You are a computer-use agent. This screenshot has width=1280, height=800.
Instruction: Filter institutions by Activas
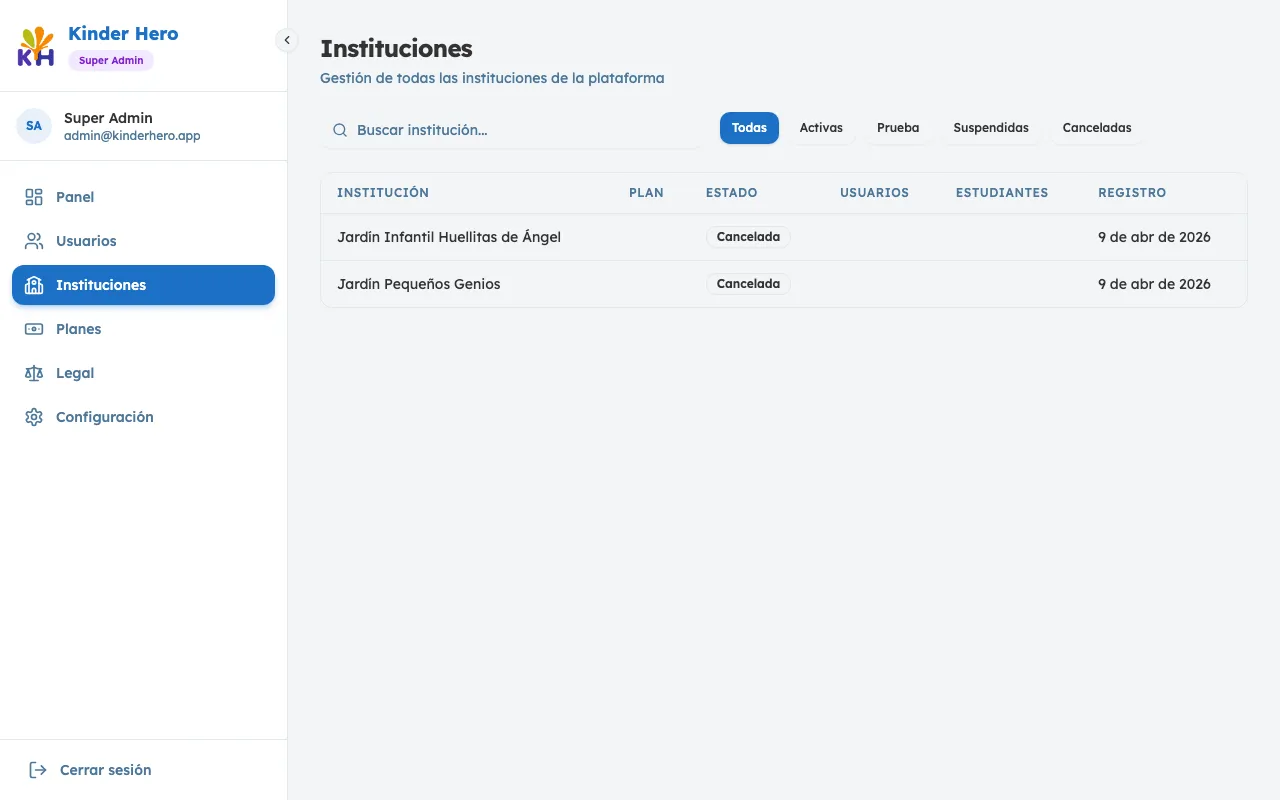[x=821, y=128]
